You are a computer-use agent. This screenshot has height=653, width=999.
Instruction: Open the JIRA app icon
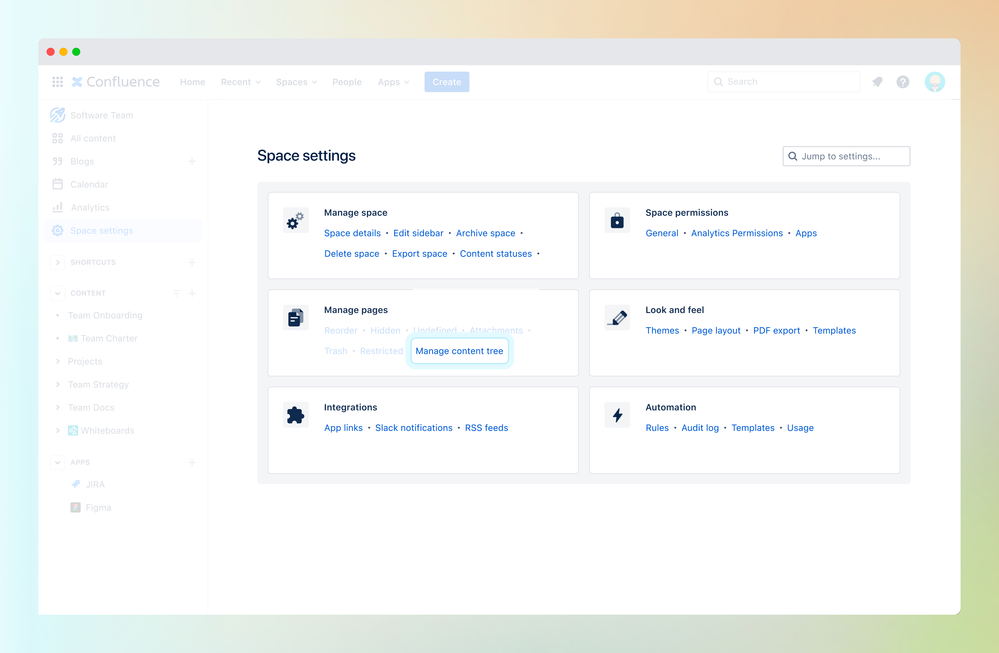[x=76, y=484]
